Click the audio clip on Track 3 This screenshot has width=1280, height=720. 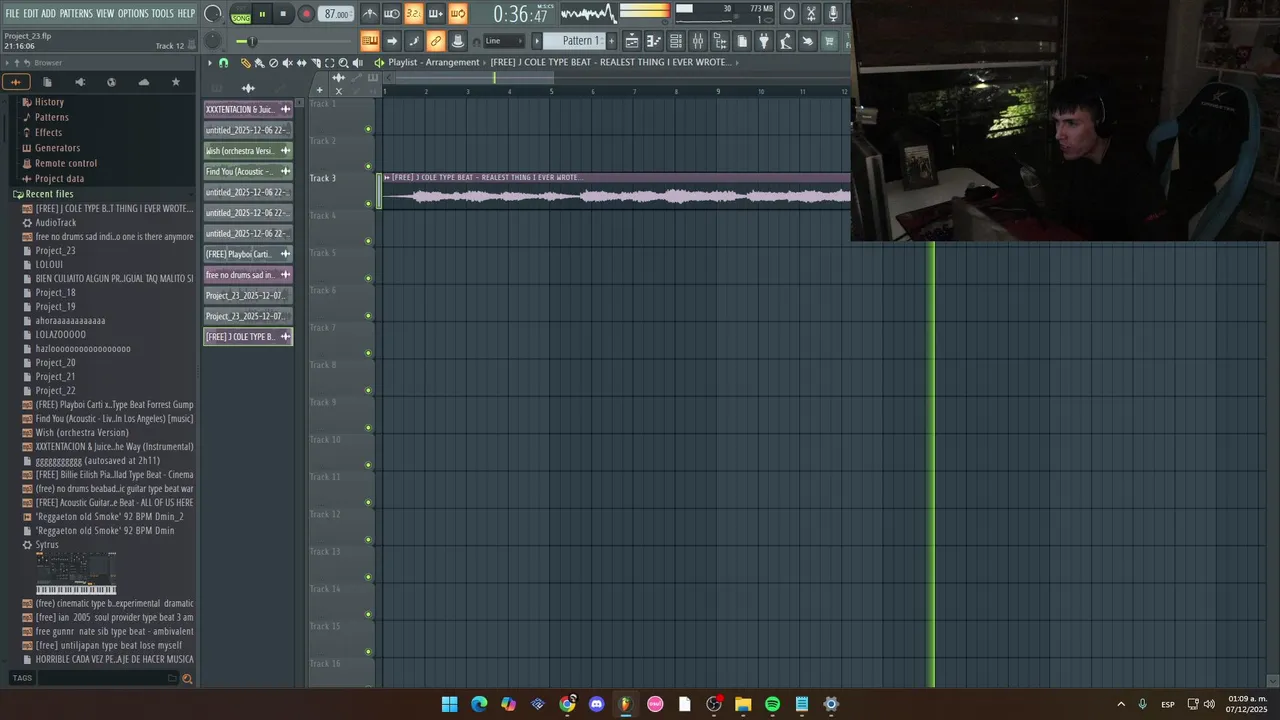click(x=614, y=191)
